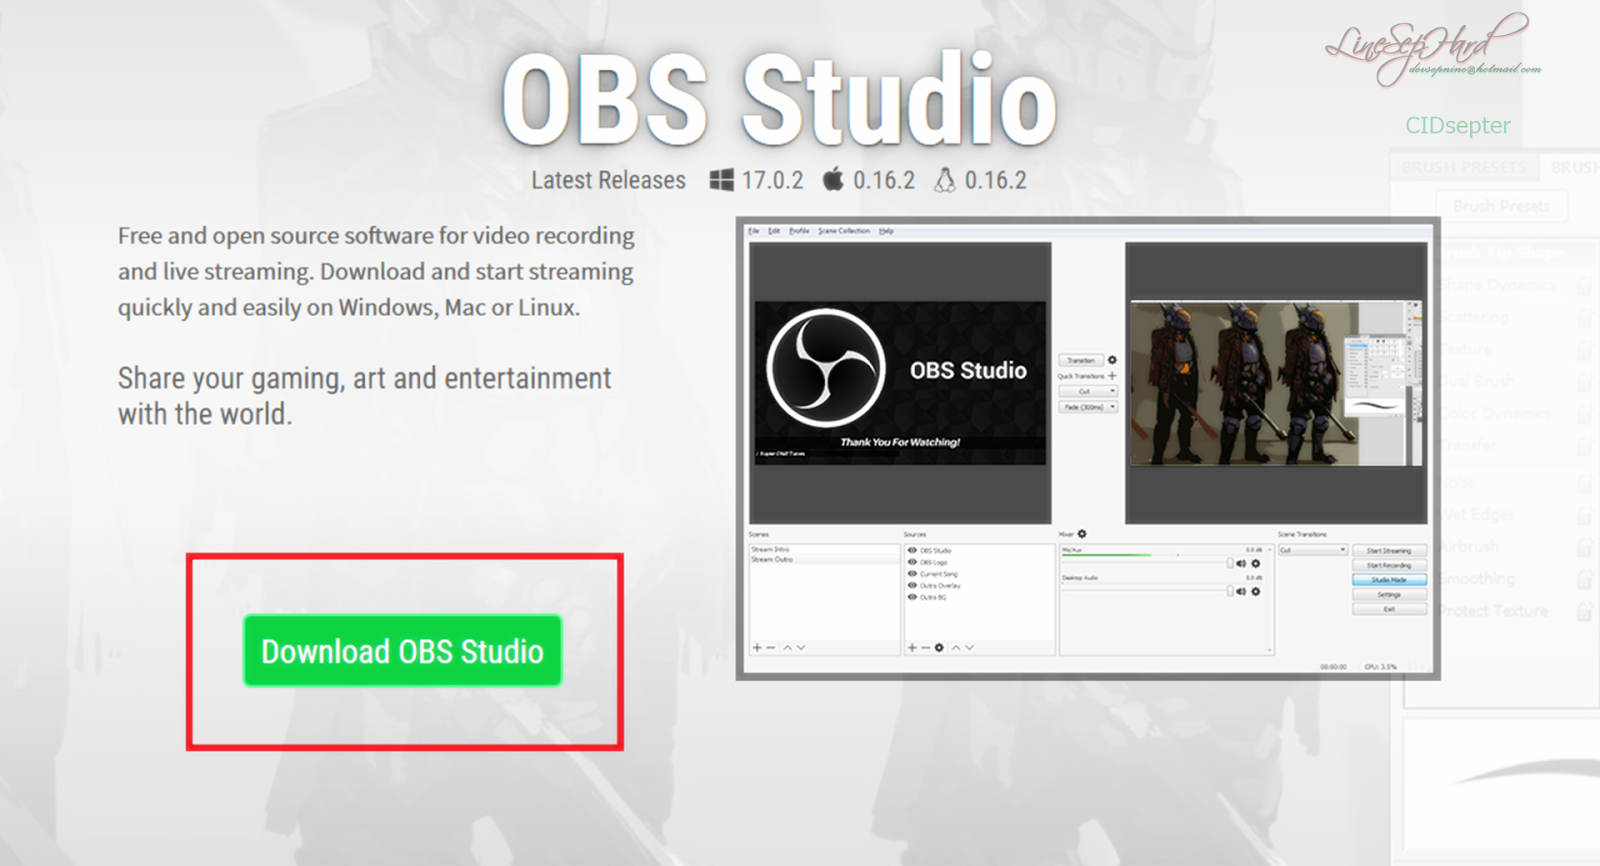
Task: Open the Settings button in OBS controls
Action: (1389, 594)
